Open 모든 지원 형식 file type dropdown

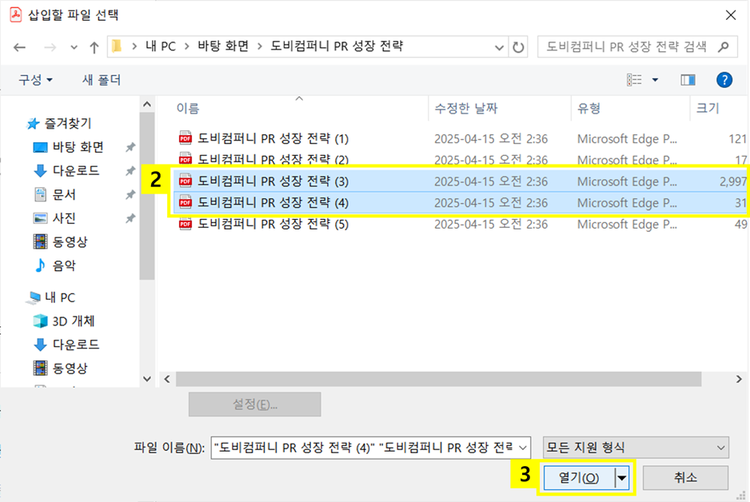(x=636, y=447)
